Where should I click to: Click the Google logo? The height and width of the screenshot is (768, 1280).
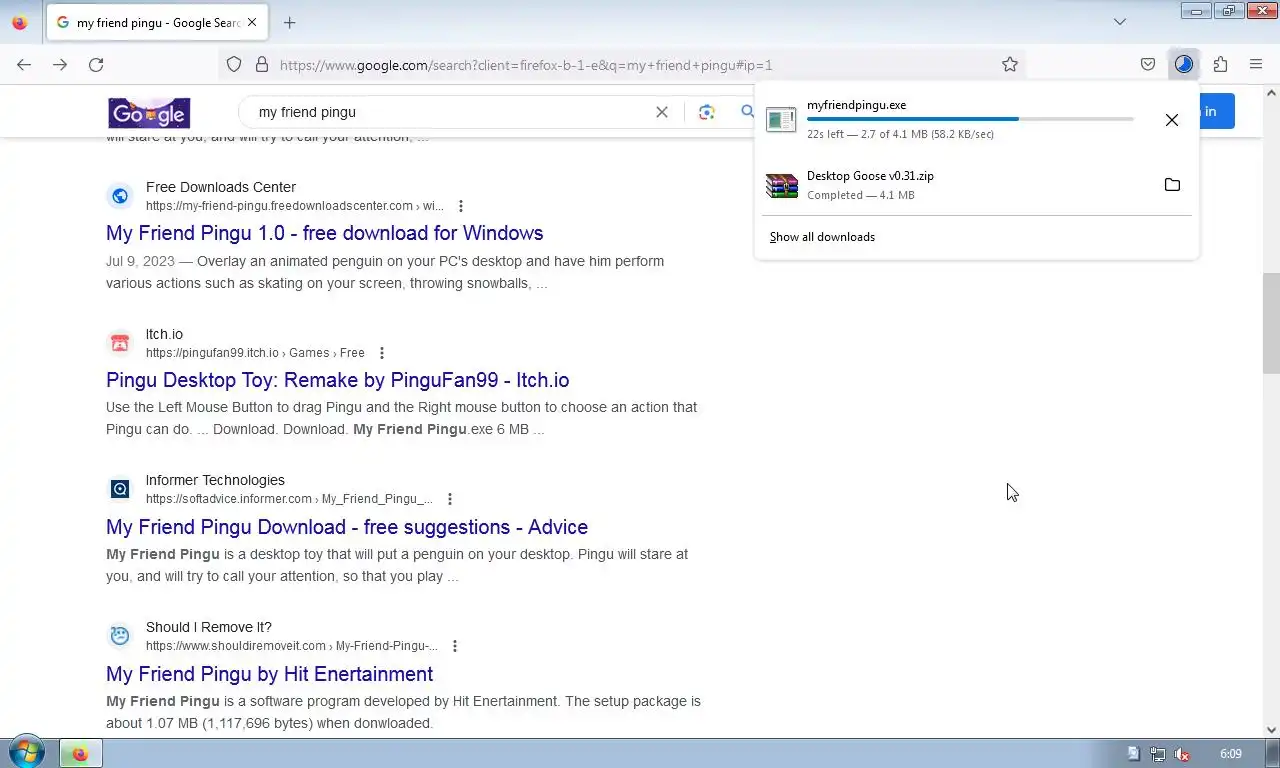[149, 112]
